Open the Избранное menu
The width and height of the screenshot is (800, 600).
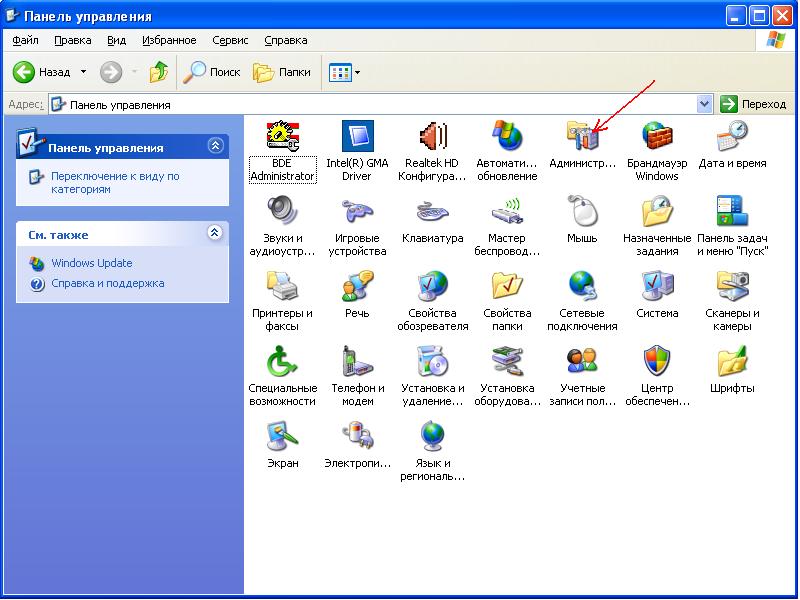169,40
